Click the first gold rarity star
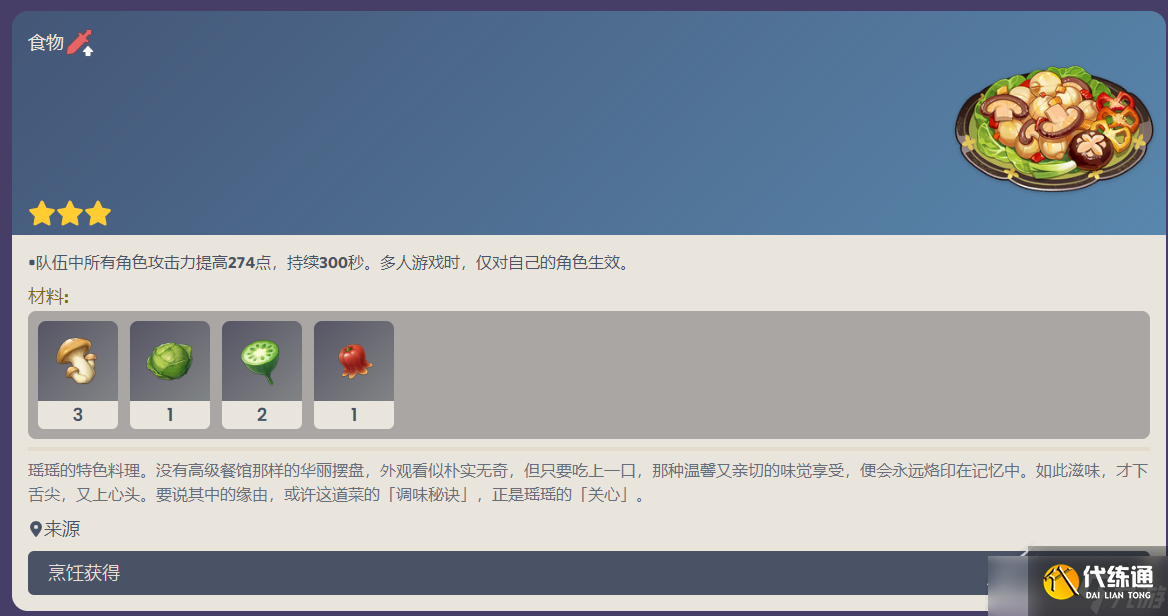Image resolution: width=1168 pixels, height=616 pixels. tap(42, 214)
